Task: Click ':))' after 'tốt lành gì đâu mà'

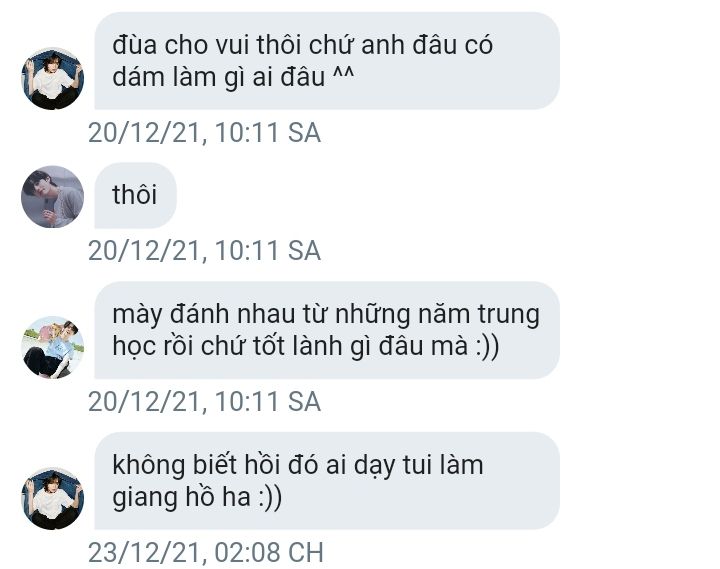Action: 486,346
